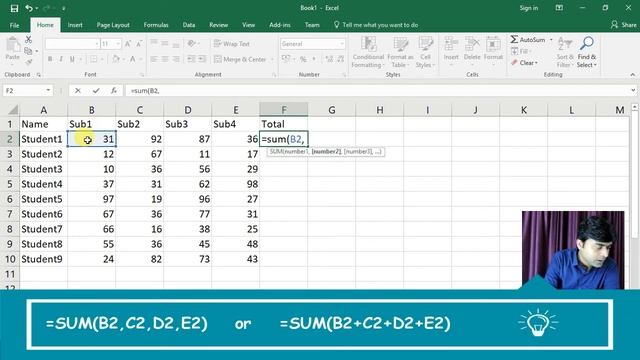The image size is (640, 360).
Task: Collapse the ribbon with the up chevron
Action: click(633, 75)
